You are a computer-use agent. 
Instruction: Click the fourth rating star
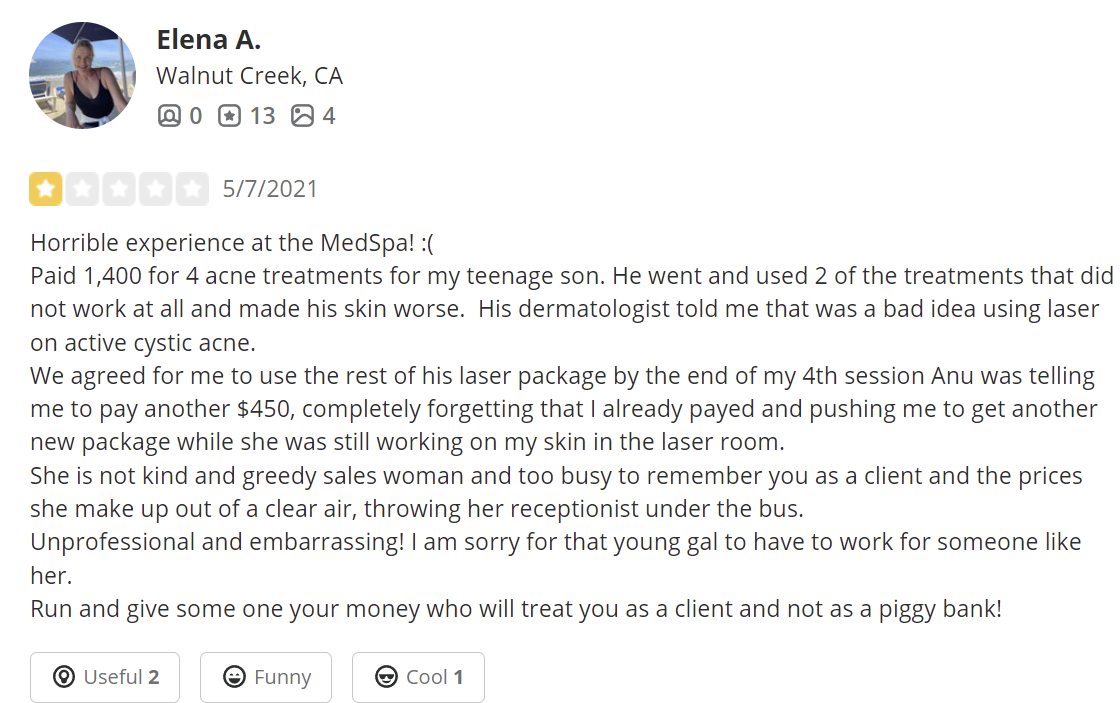coord(155,189)
